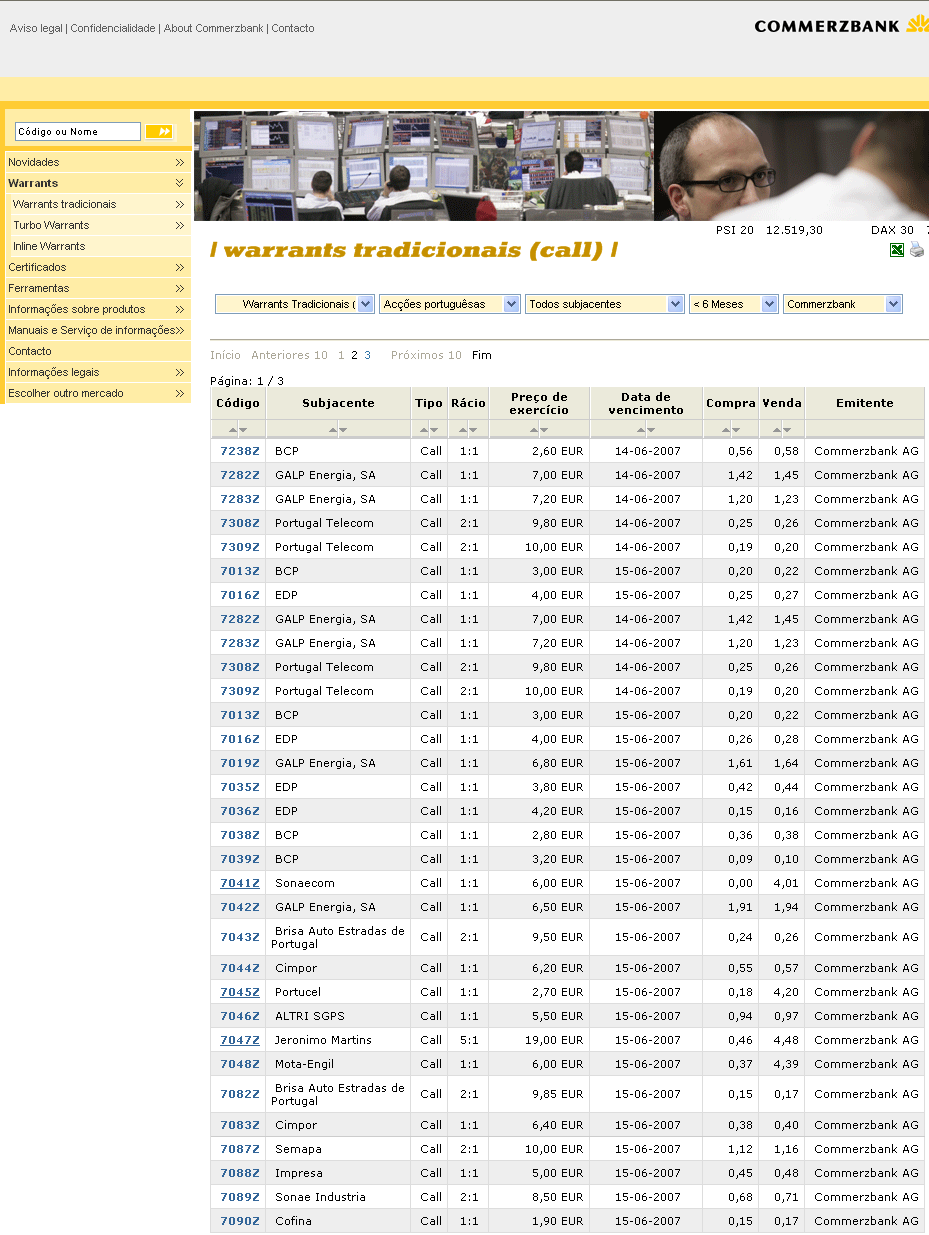Go to results page 1
Image resolution: width=929 pixels, height=1235 pixels.
click(x=341, y=355)
